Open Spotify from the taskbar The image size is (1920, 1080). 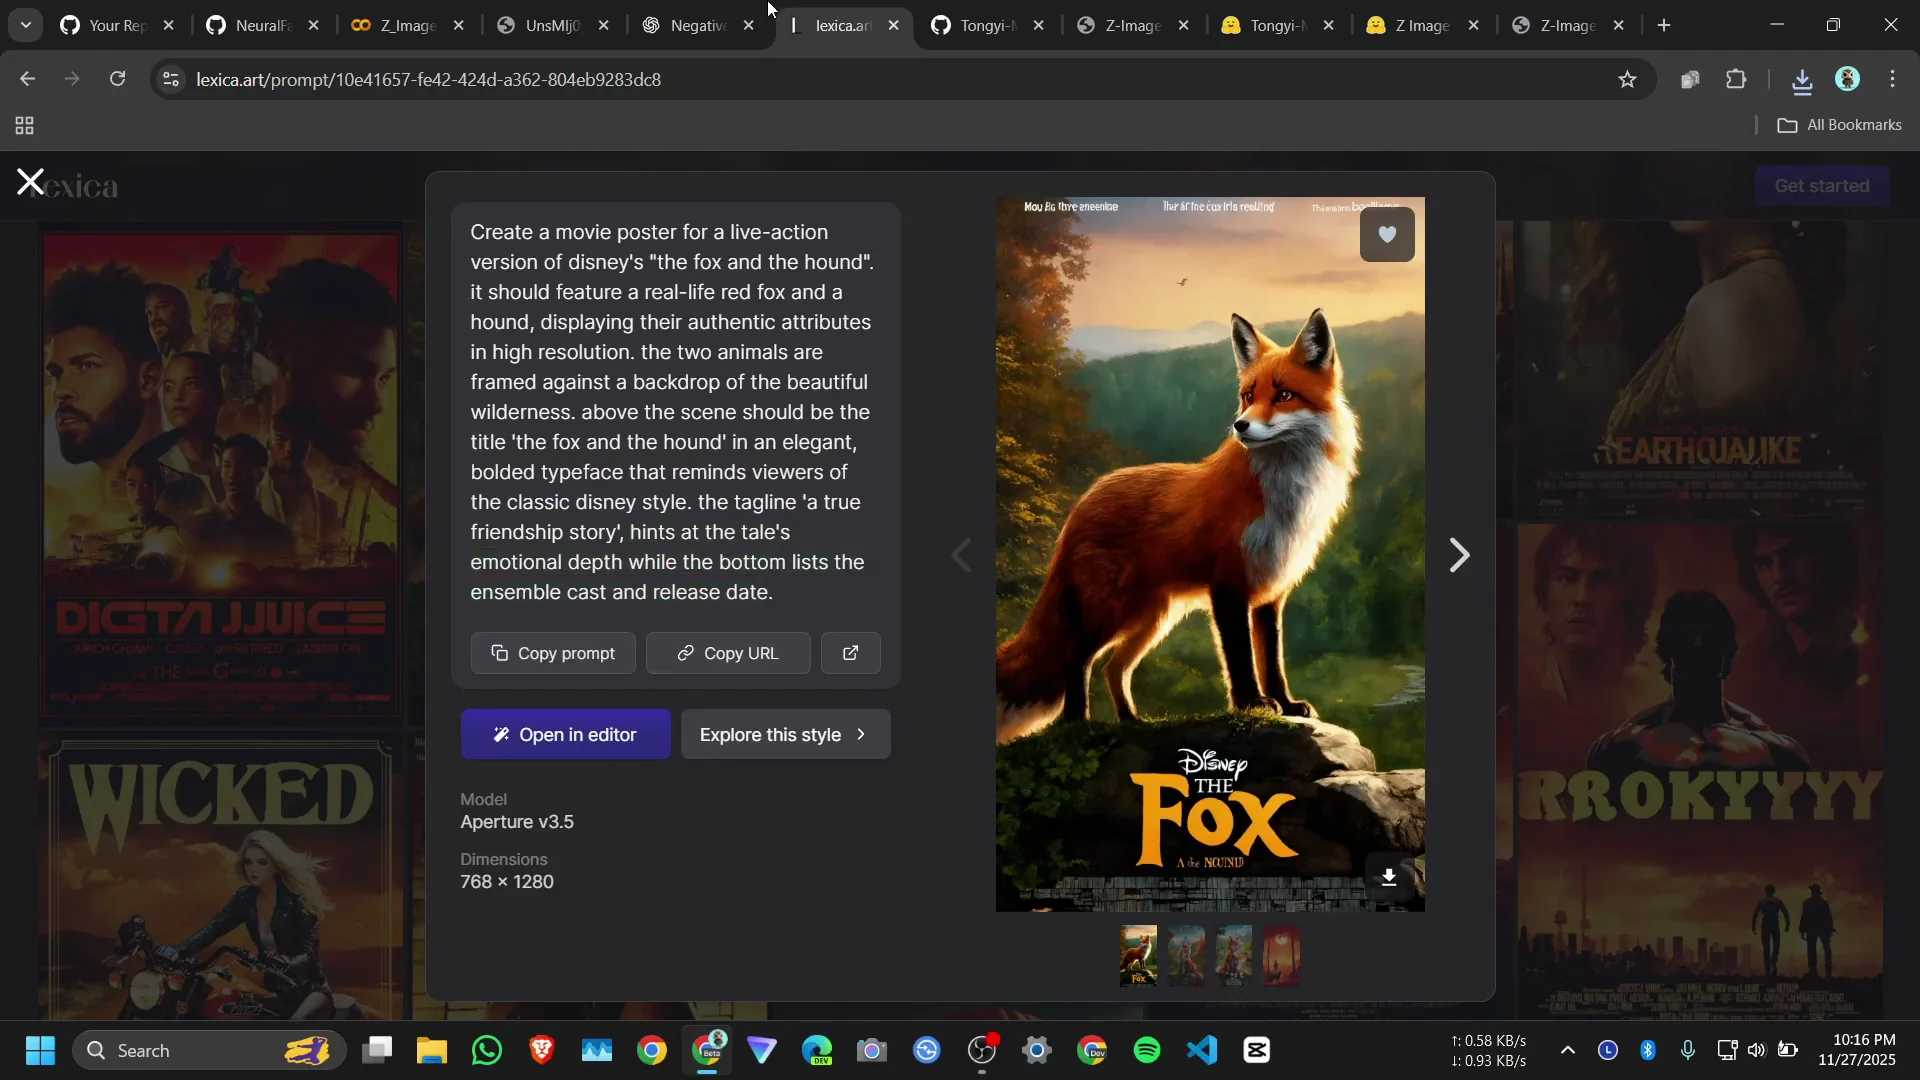pyautogui.click(x=1147, y=1050)
